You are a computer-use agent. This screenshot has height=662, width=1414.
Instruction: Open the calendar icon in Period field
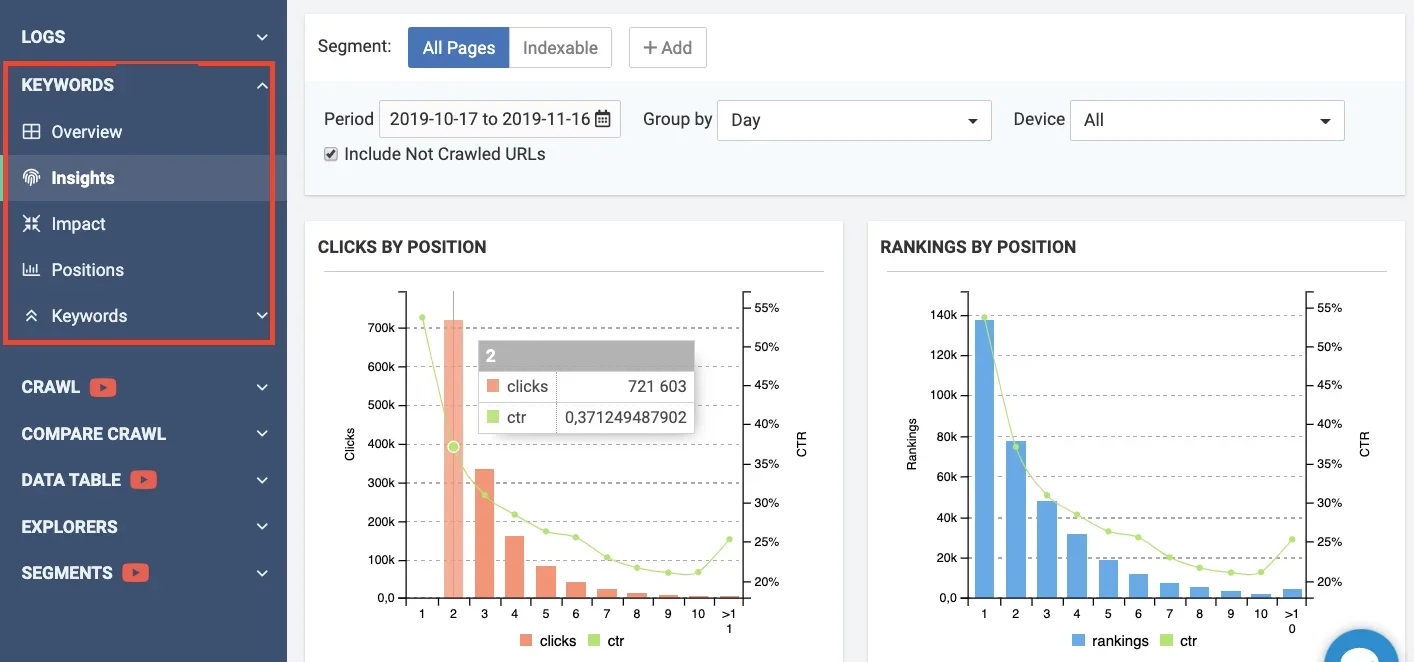pyautogui.click(x=603, y=119)
